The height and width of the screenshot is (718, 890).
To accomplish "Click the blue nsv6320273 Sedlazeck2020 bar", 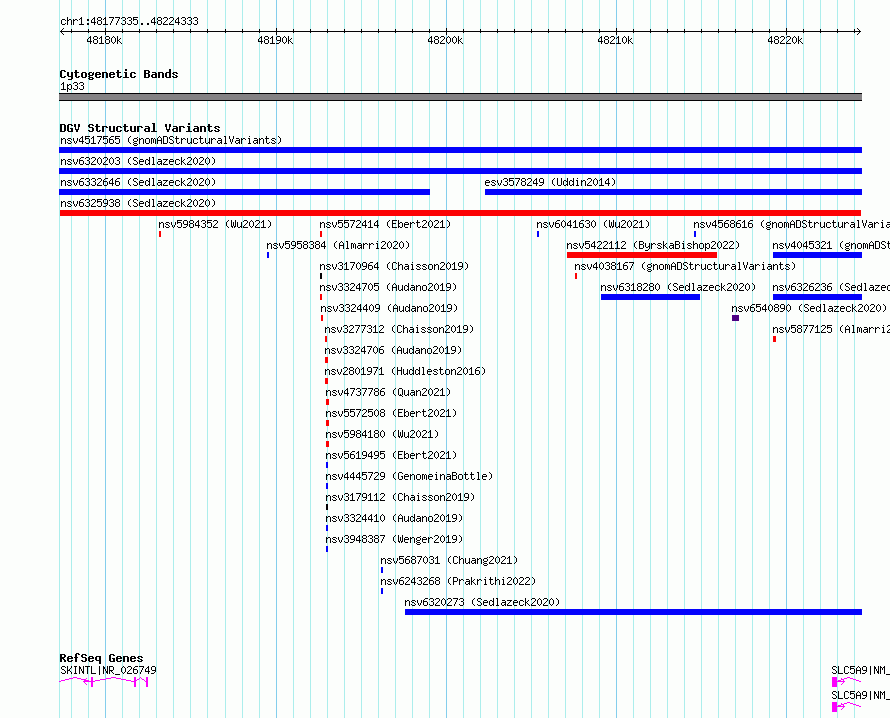I will point(633,612).
